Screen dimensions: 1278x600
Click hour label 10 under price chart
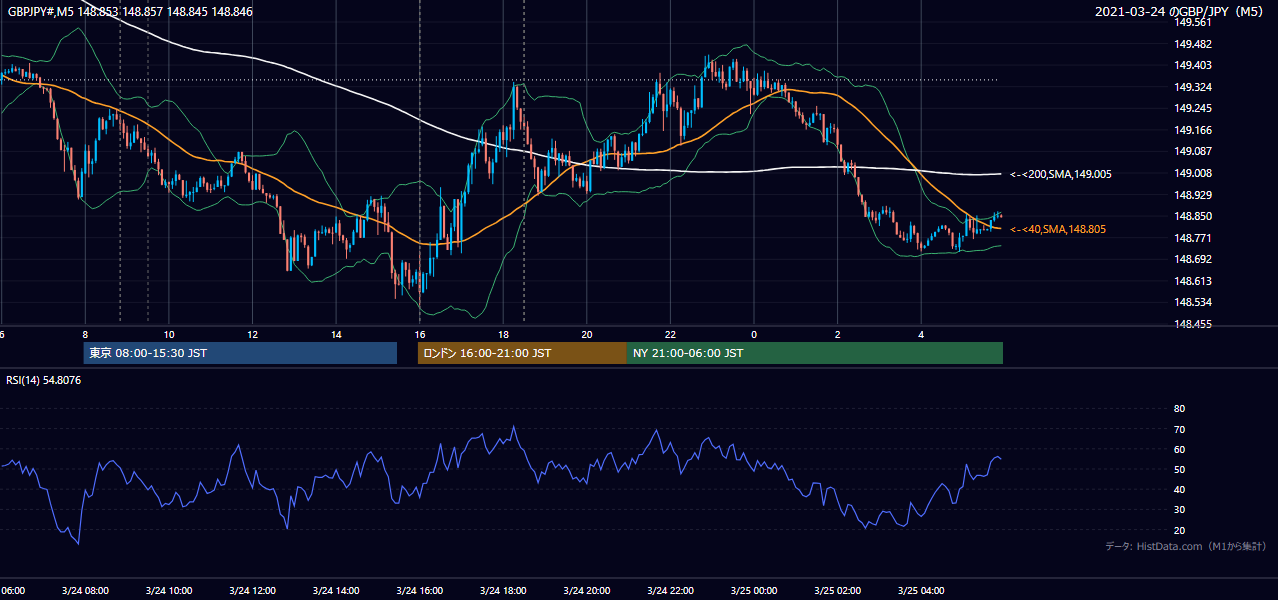pos(169,335)
